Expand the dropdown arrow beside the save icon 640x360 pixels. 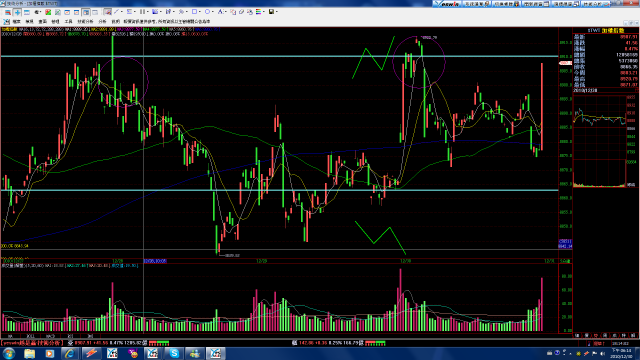click(x=277, y=12)
